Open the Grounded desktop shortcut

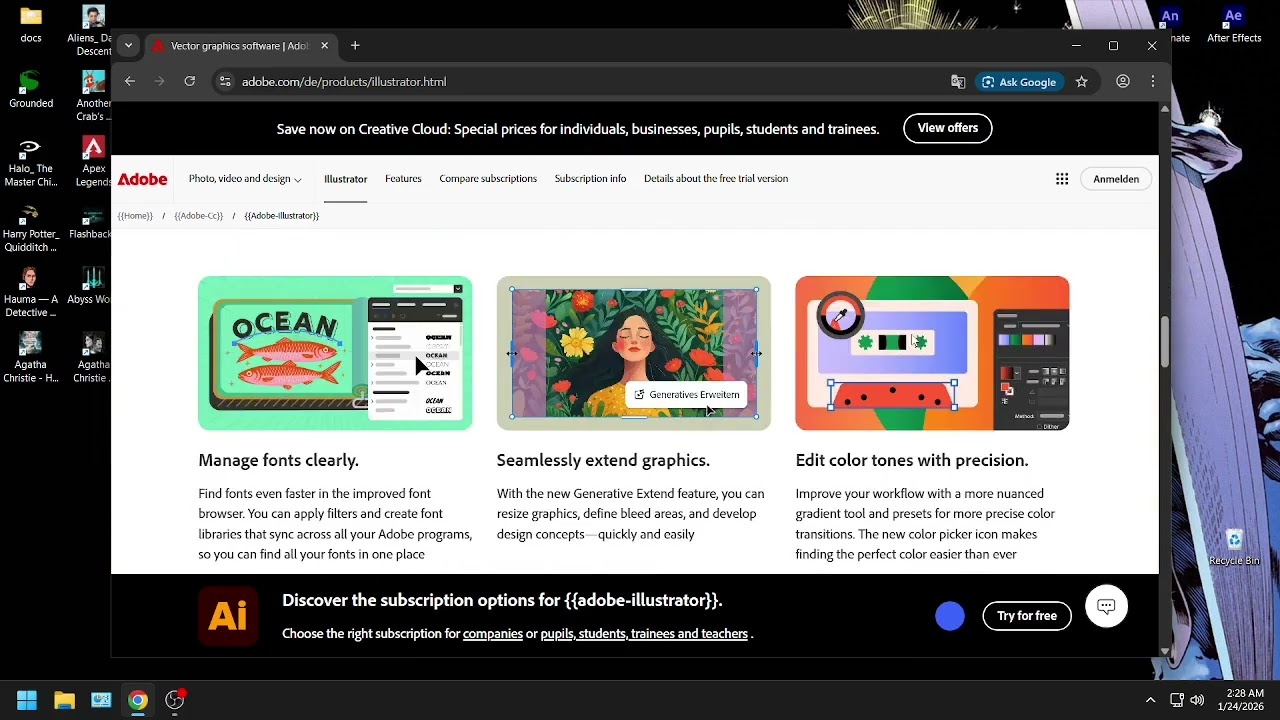point(31,90)
